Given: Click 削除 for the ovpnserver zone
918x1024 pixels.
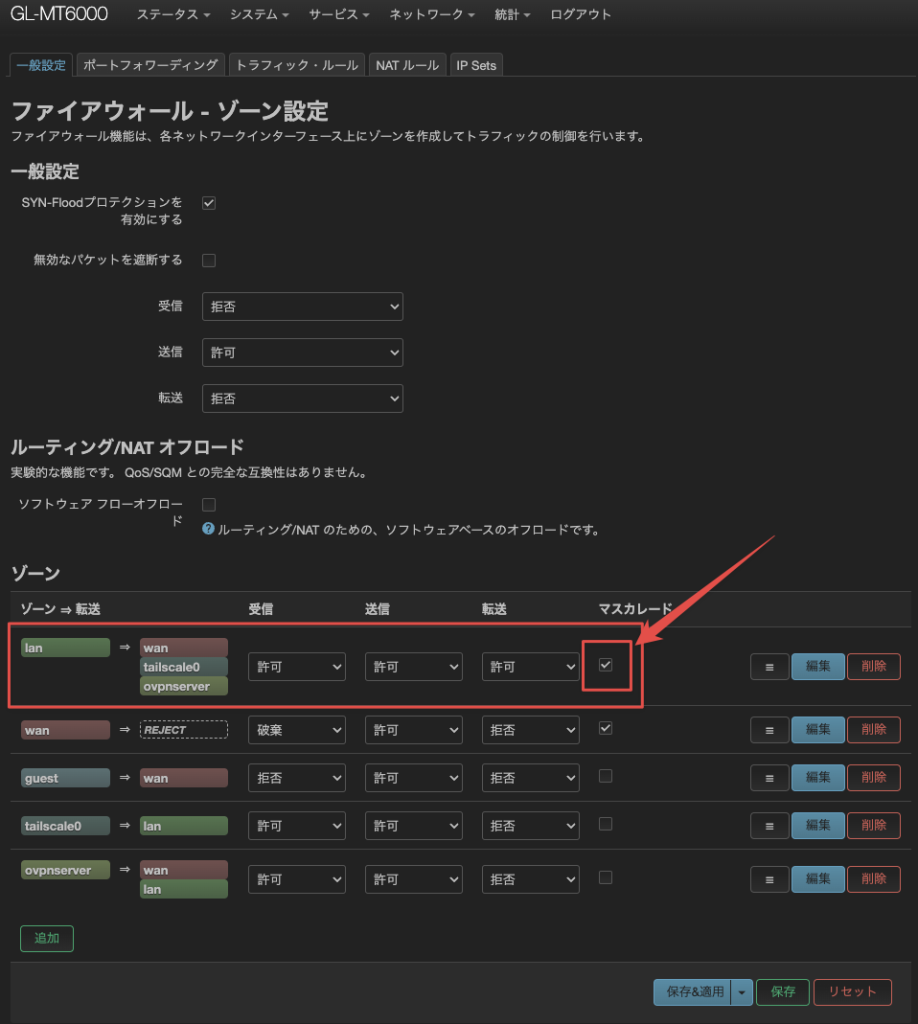Looking at the screenshot, I should (873, 879).
